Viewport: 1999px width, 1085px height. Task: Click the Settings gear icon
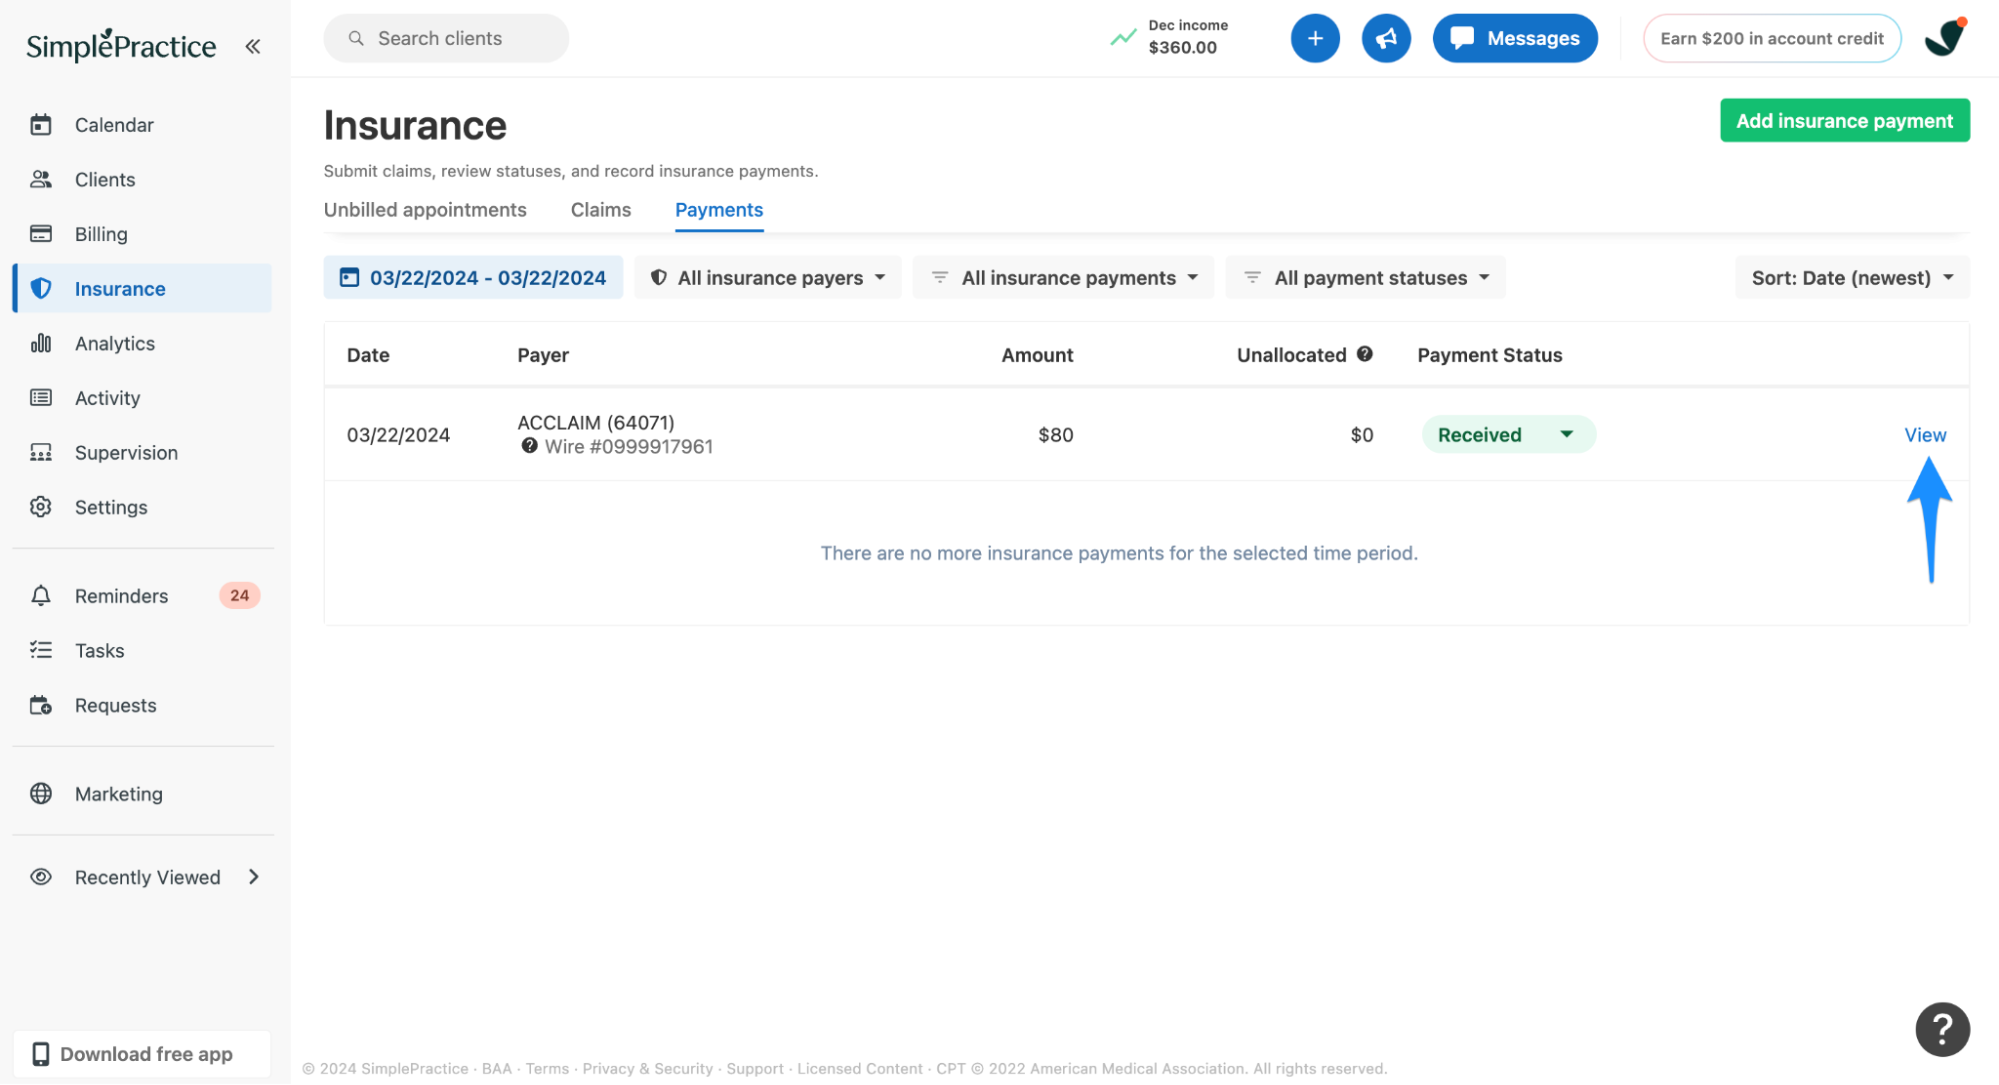[x=41, y=507]
